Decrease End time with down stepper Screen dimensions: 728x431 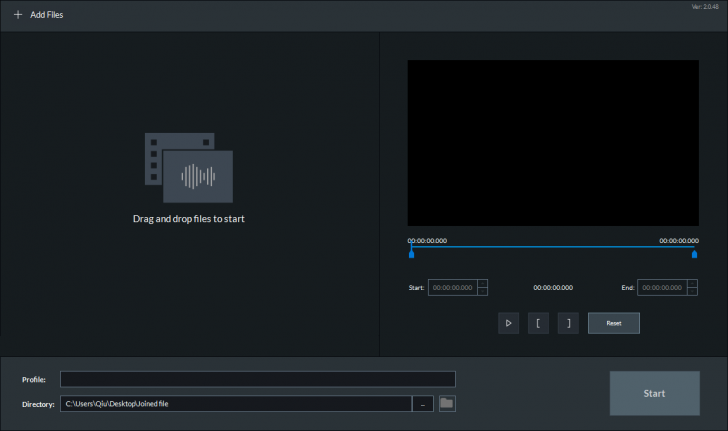pyautogui.click(x=692, y=292)
